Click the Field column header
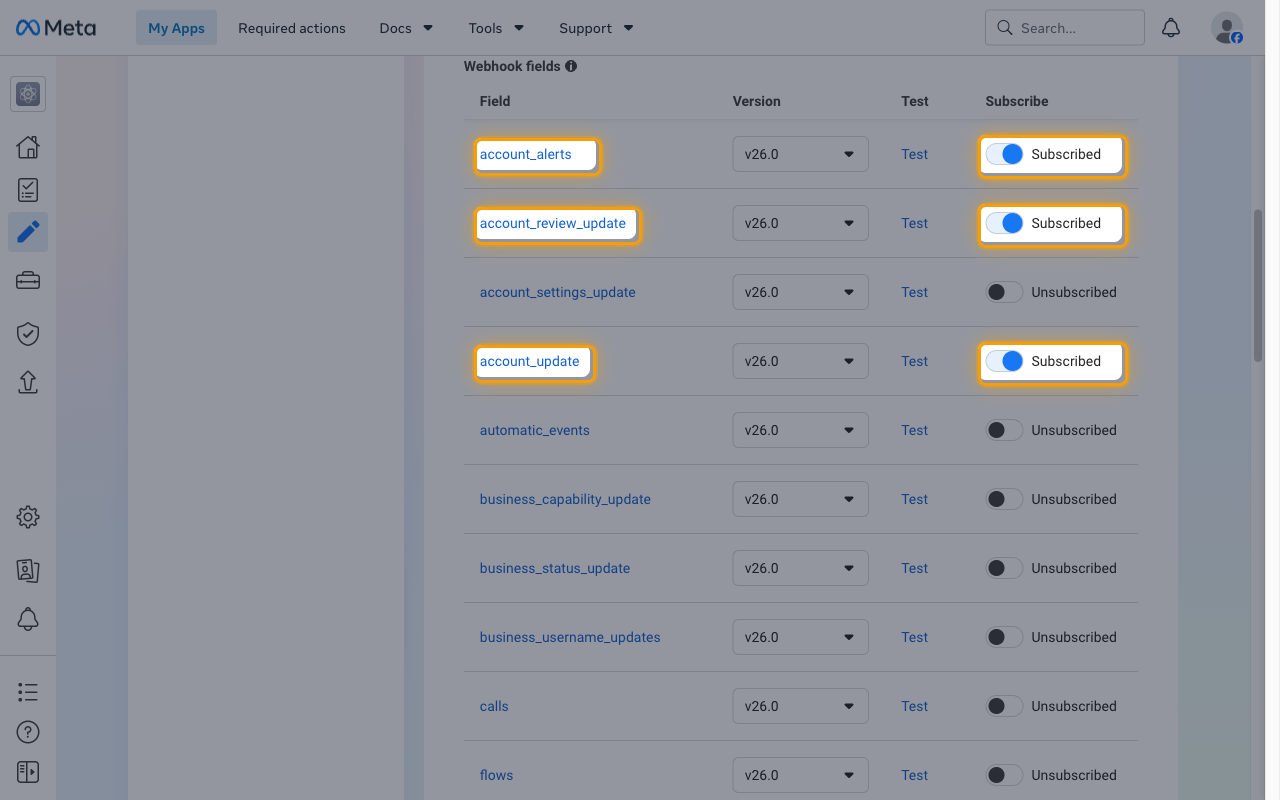Image resolution: width=1280 pixels, height=800 pixels. coord(495,101)
